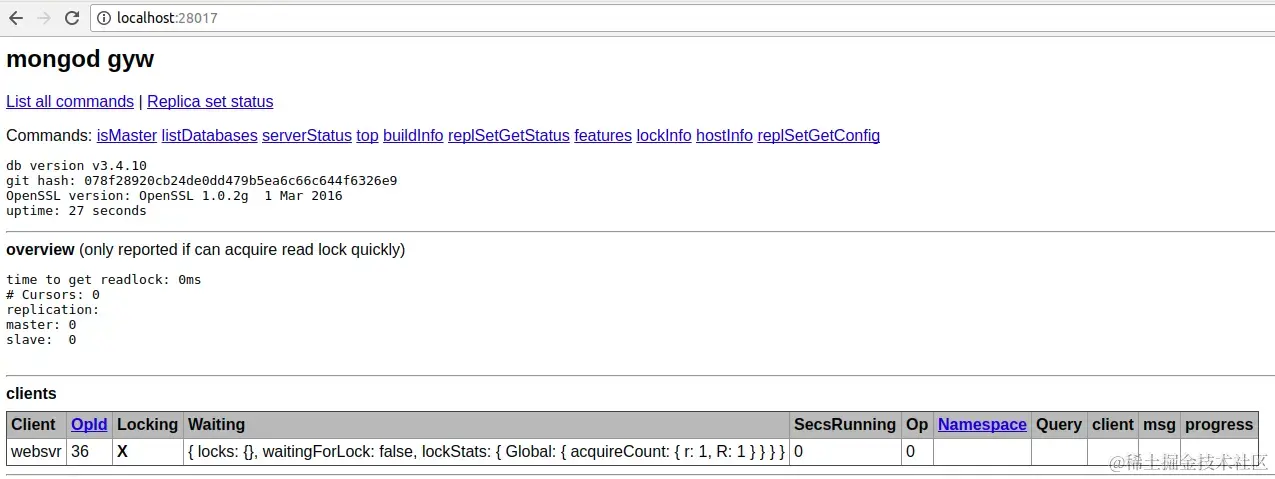The height and width of the screenshot is (479, 1275).
Task: Open the replSetGetStatus command link
Action: (509, 136)
